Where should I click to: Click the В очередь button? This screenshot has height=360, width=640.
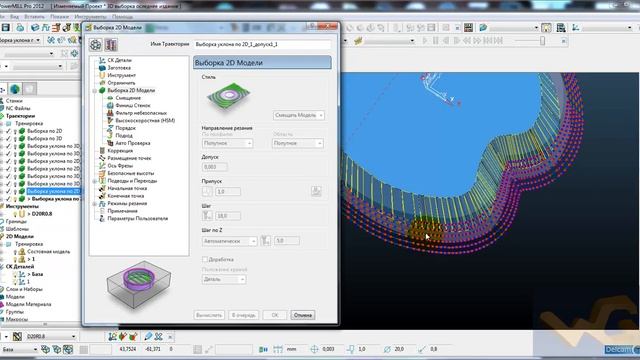click(244, 315)
